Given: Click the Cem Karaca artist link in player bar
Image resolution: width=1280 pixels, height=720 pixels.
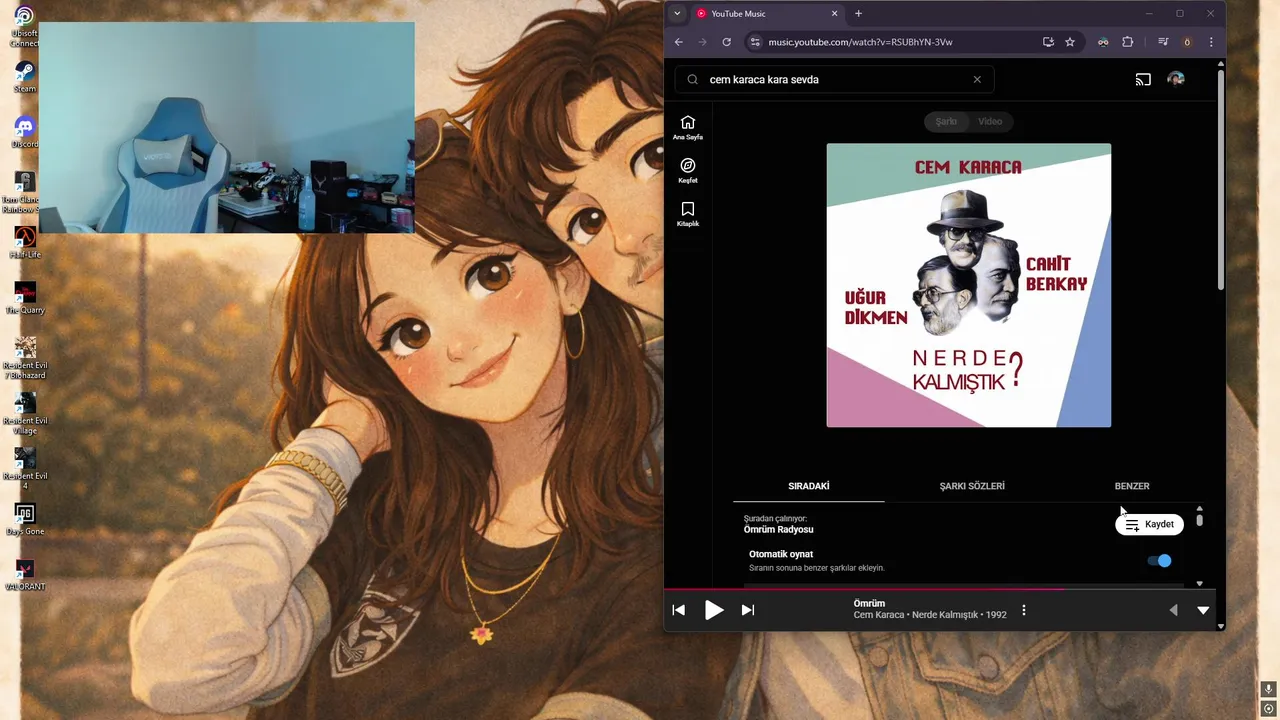Looking at the screenshot, I should [x=879, y=615].
